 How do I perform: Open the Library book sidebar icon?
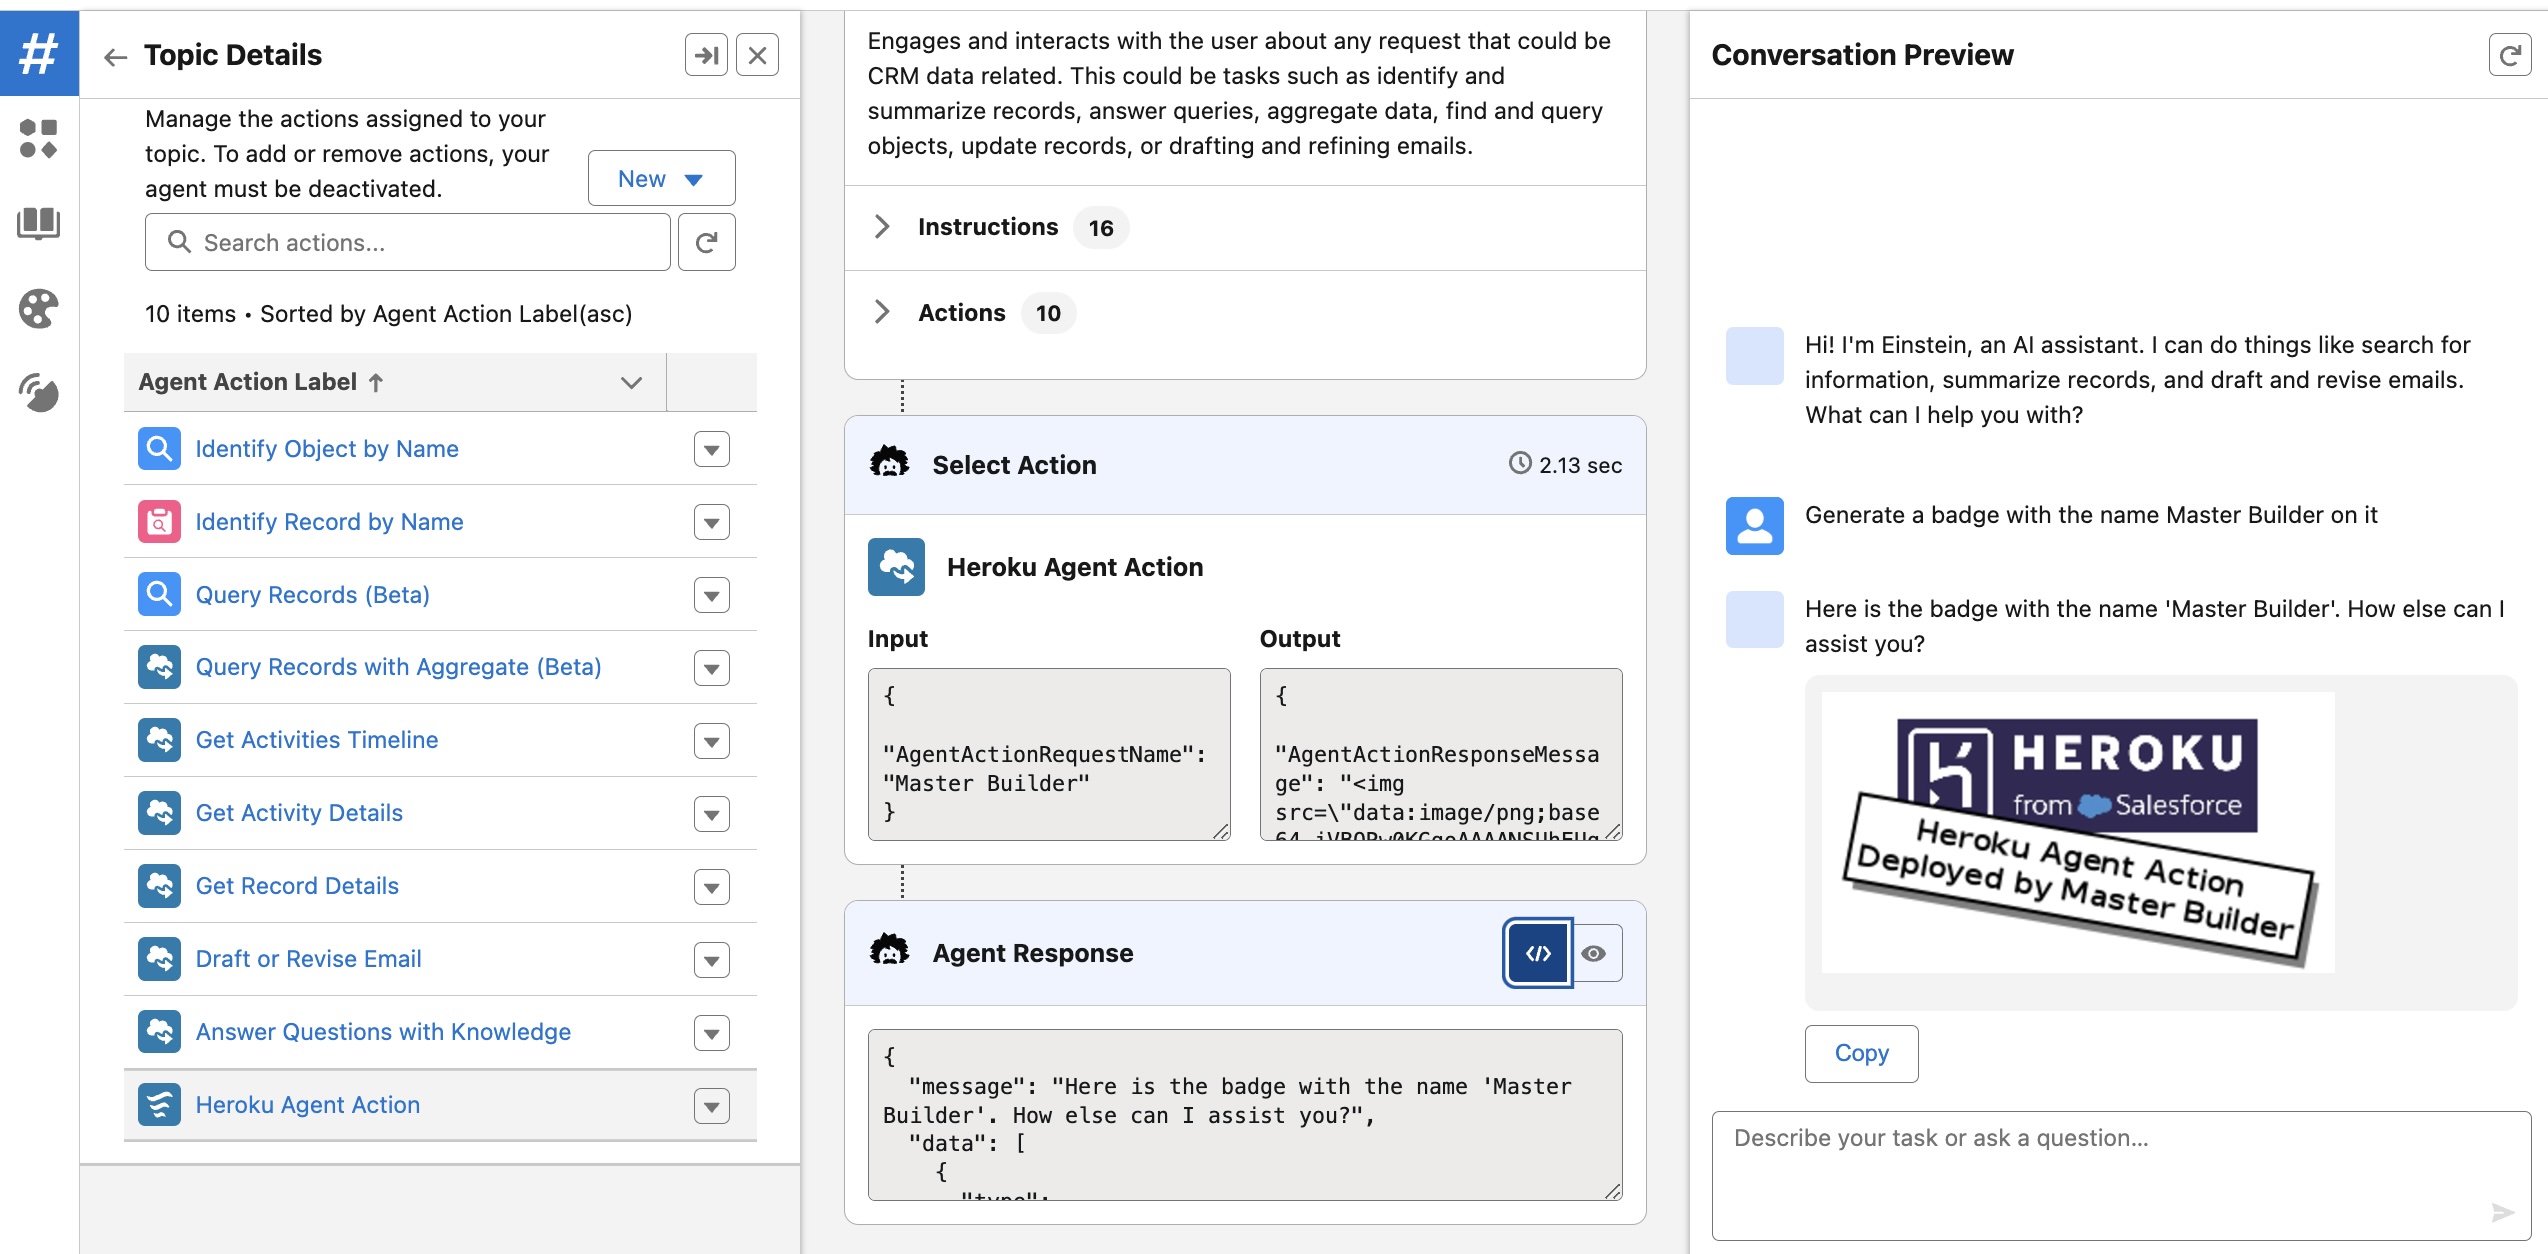click(x=39, y=223)
